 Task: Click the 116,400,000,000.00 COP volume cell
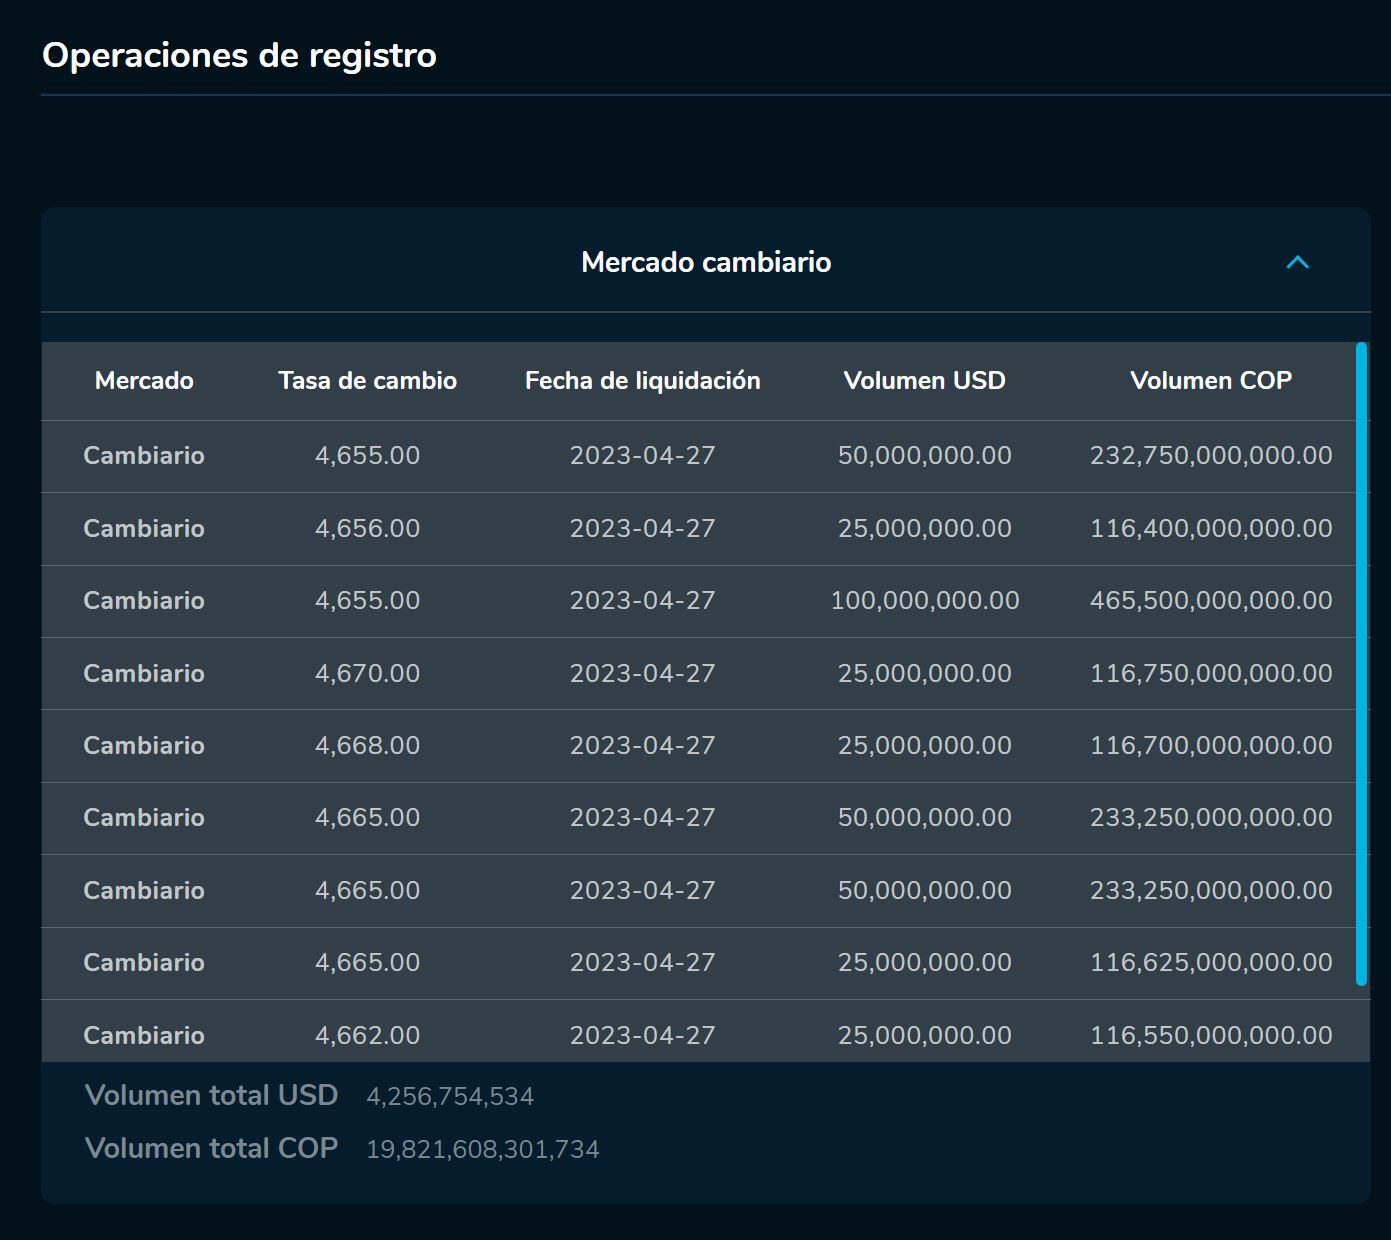pos(1210,529)
